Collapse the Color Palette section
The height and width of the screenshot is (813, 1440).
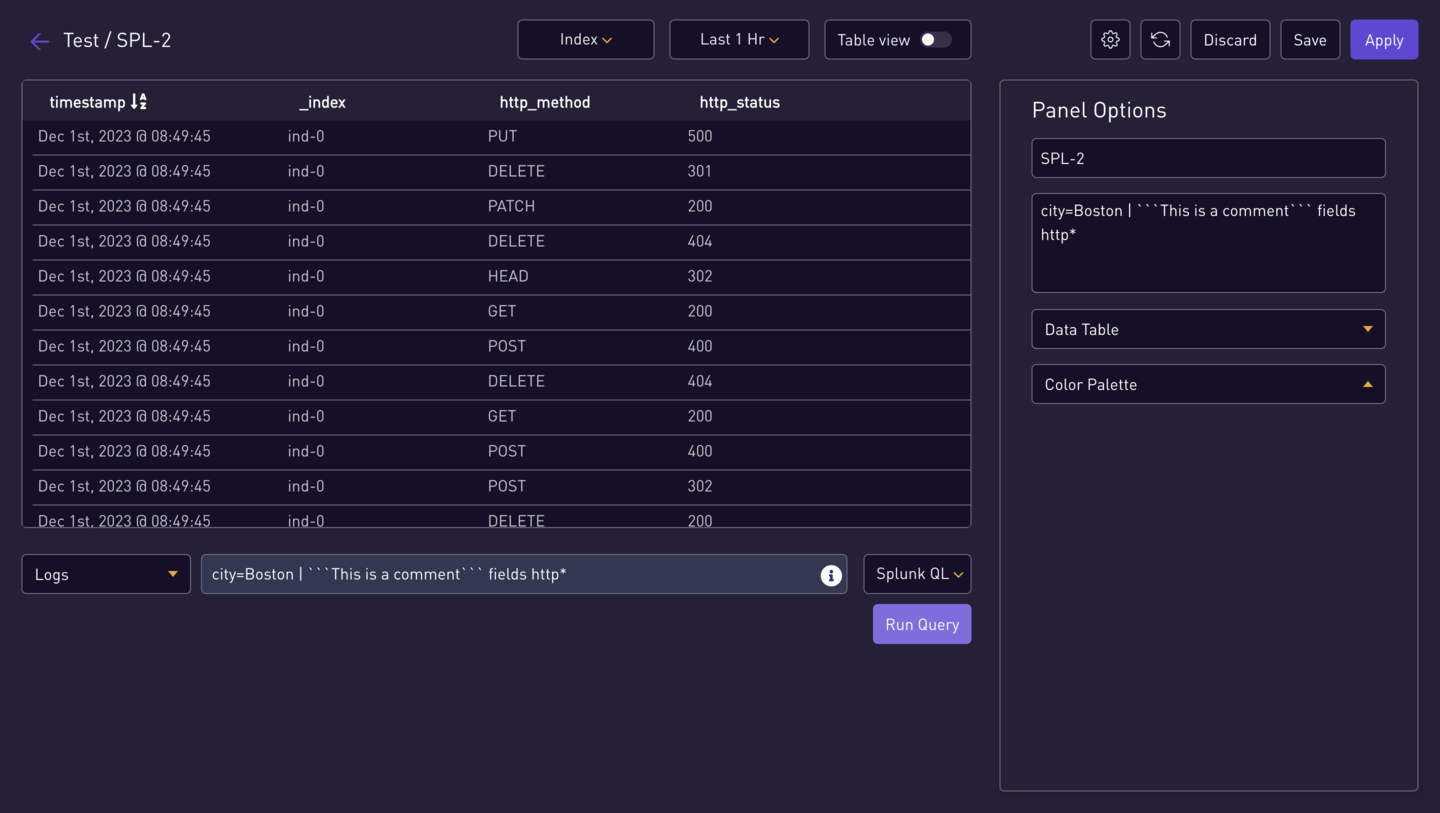tap(1208, 384)
